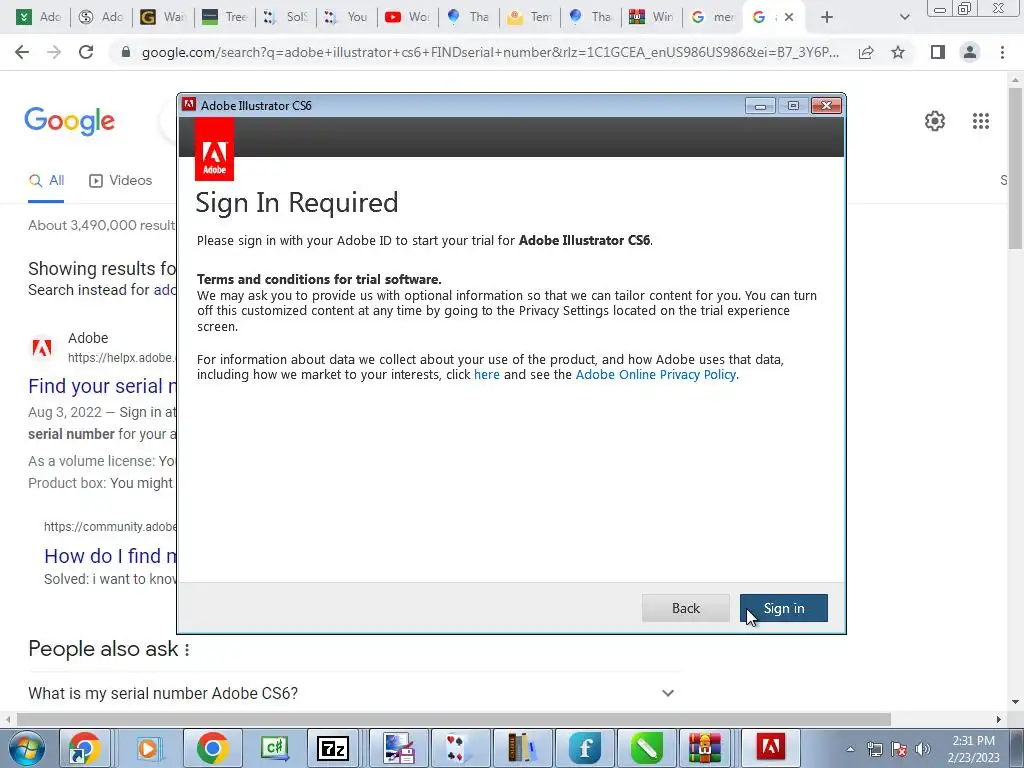This screenshot has width=1024, height=768.
Task: Open the books library taskbar icon
Action: [522, 748]
